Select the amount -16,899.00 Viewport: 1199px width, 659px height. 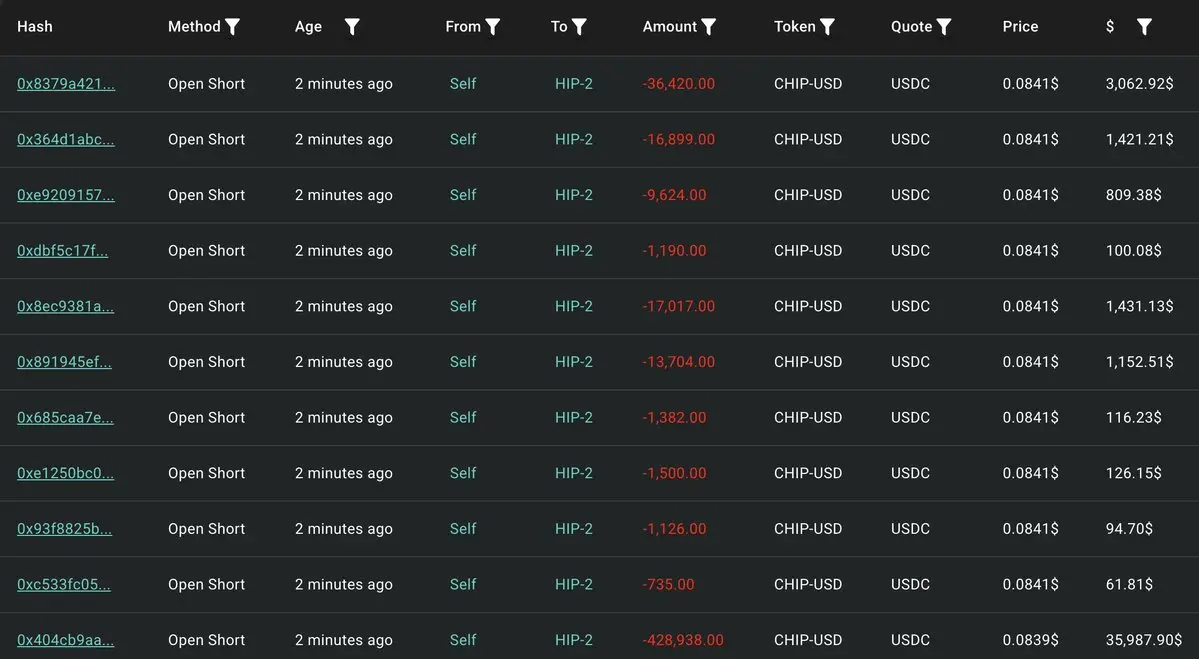[678, 139]
